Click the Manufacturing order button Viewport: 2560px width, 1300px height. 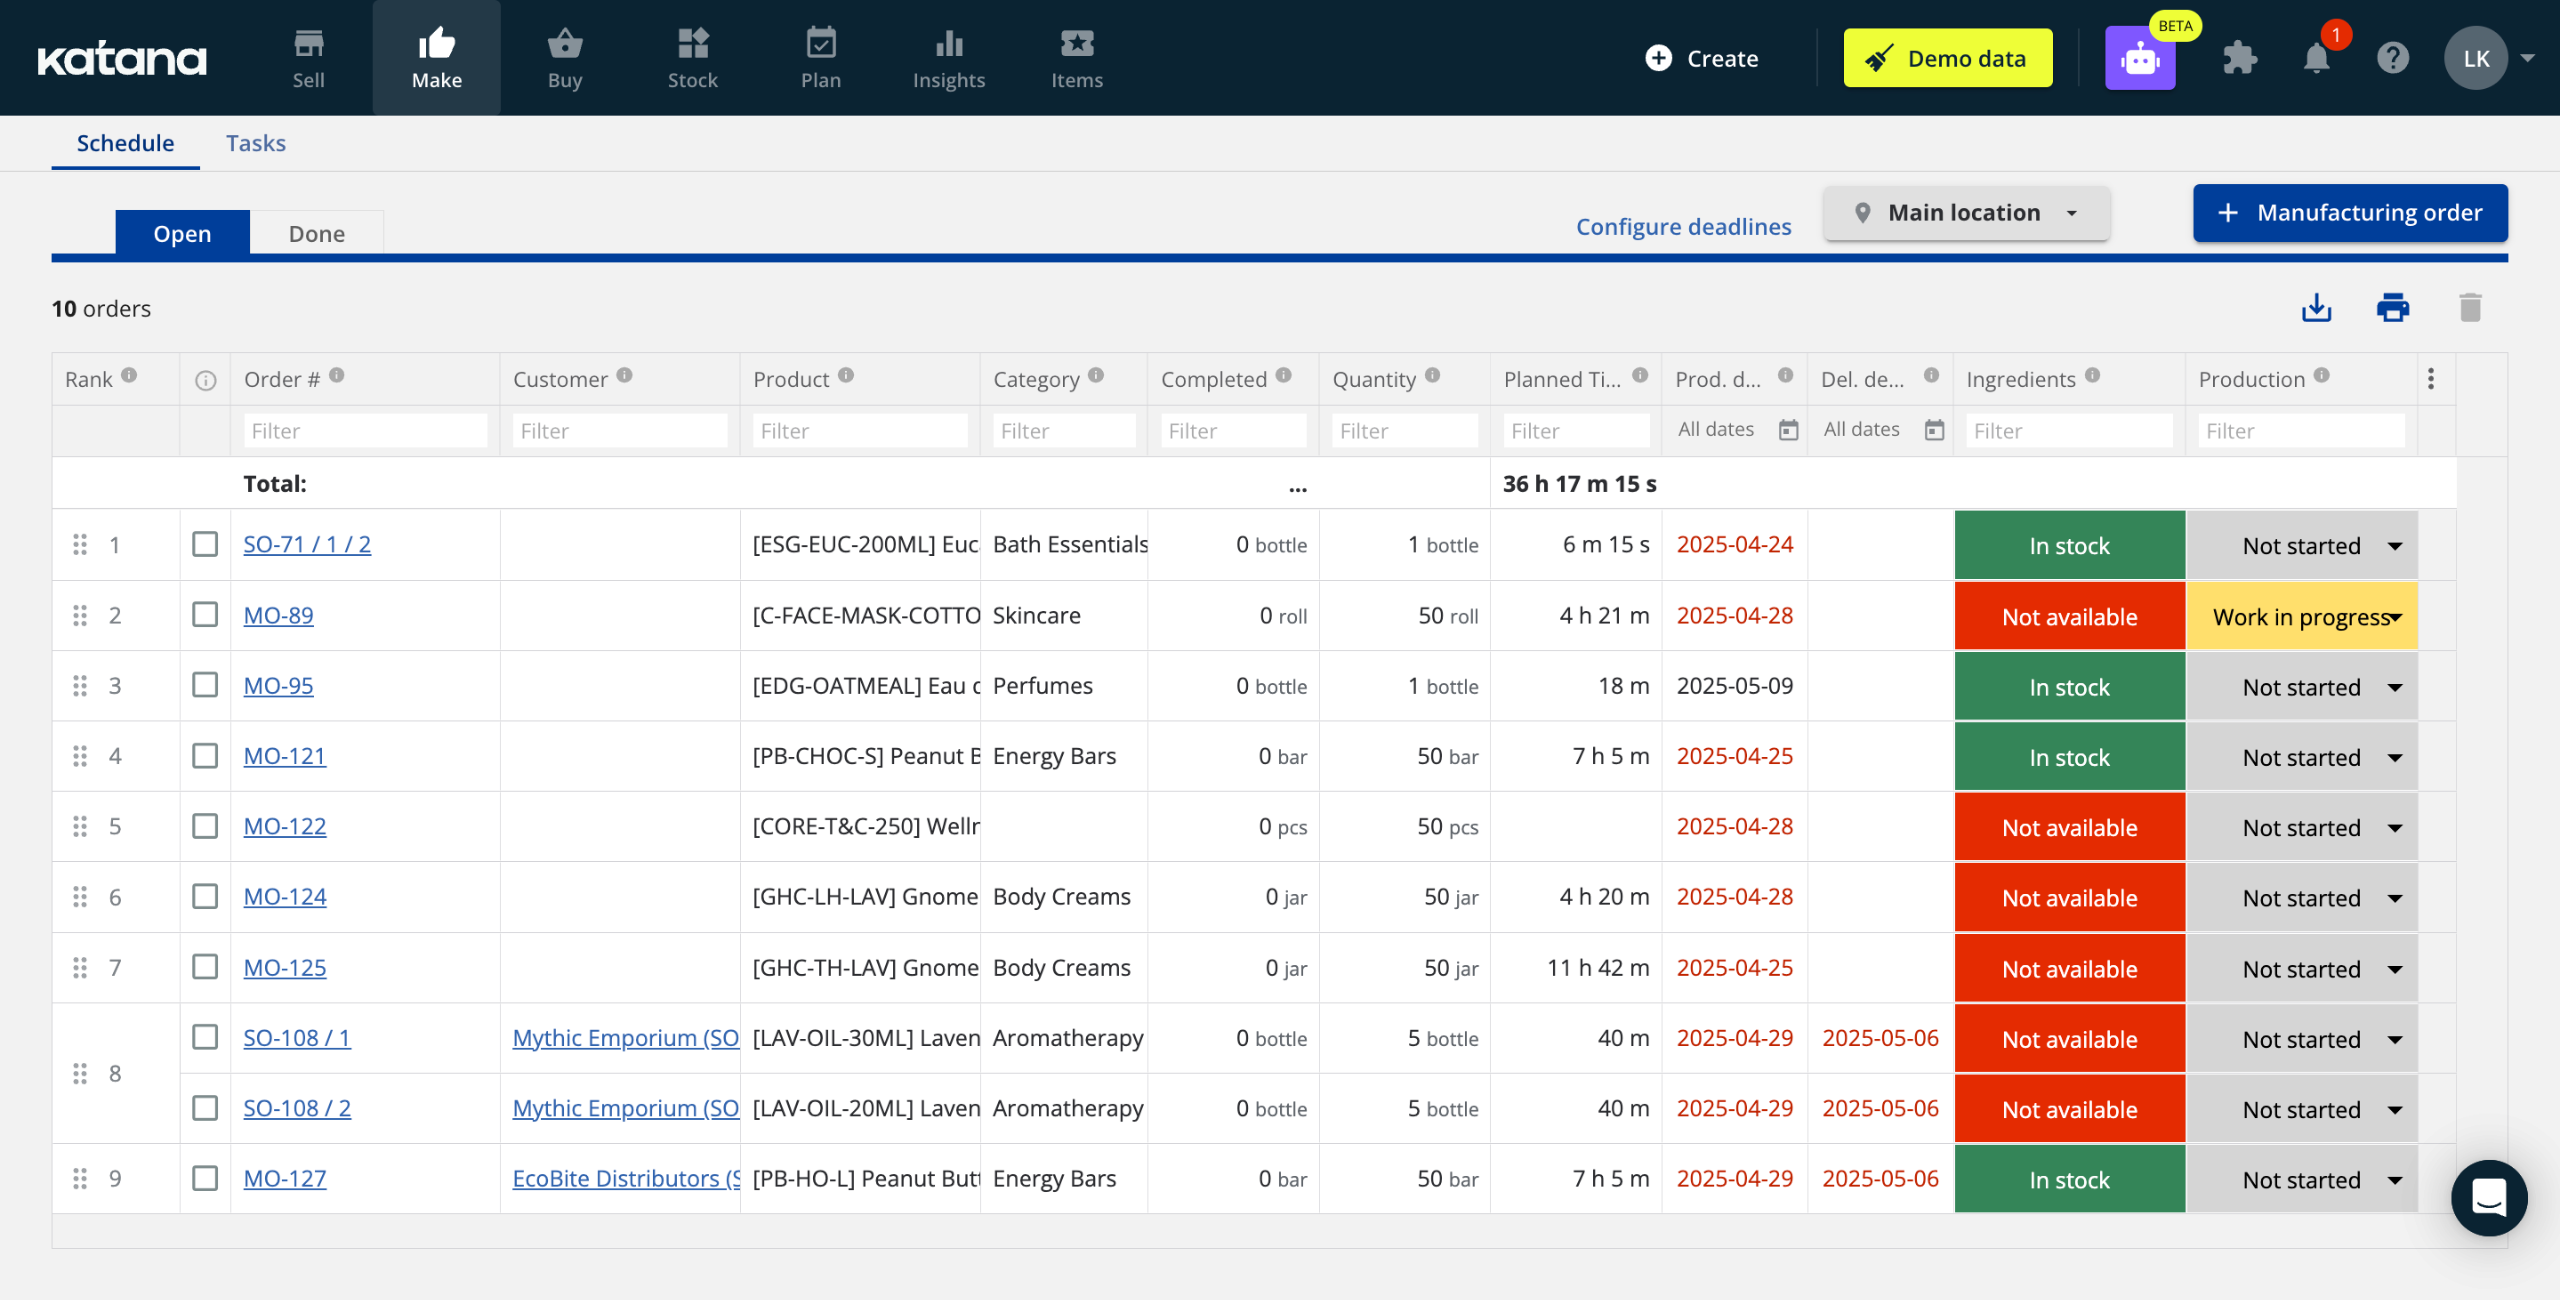pos(2350,213)
